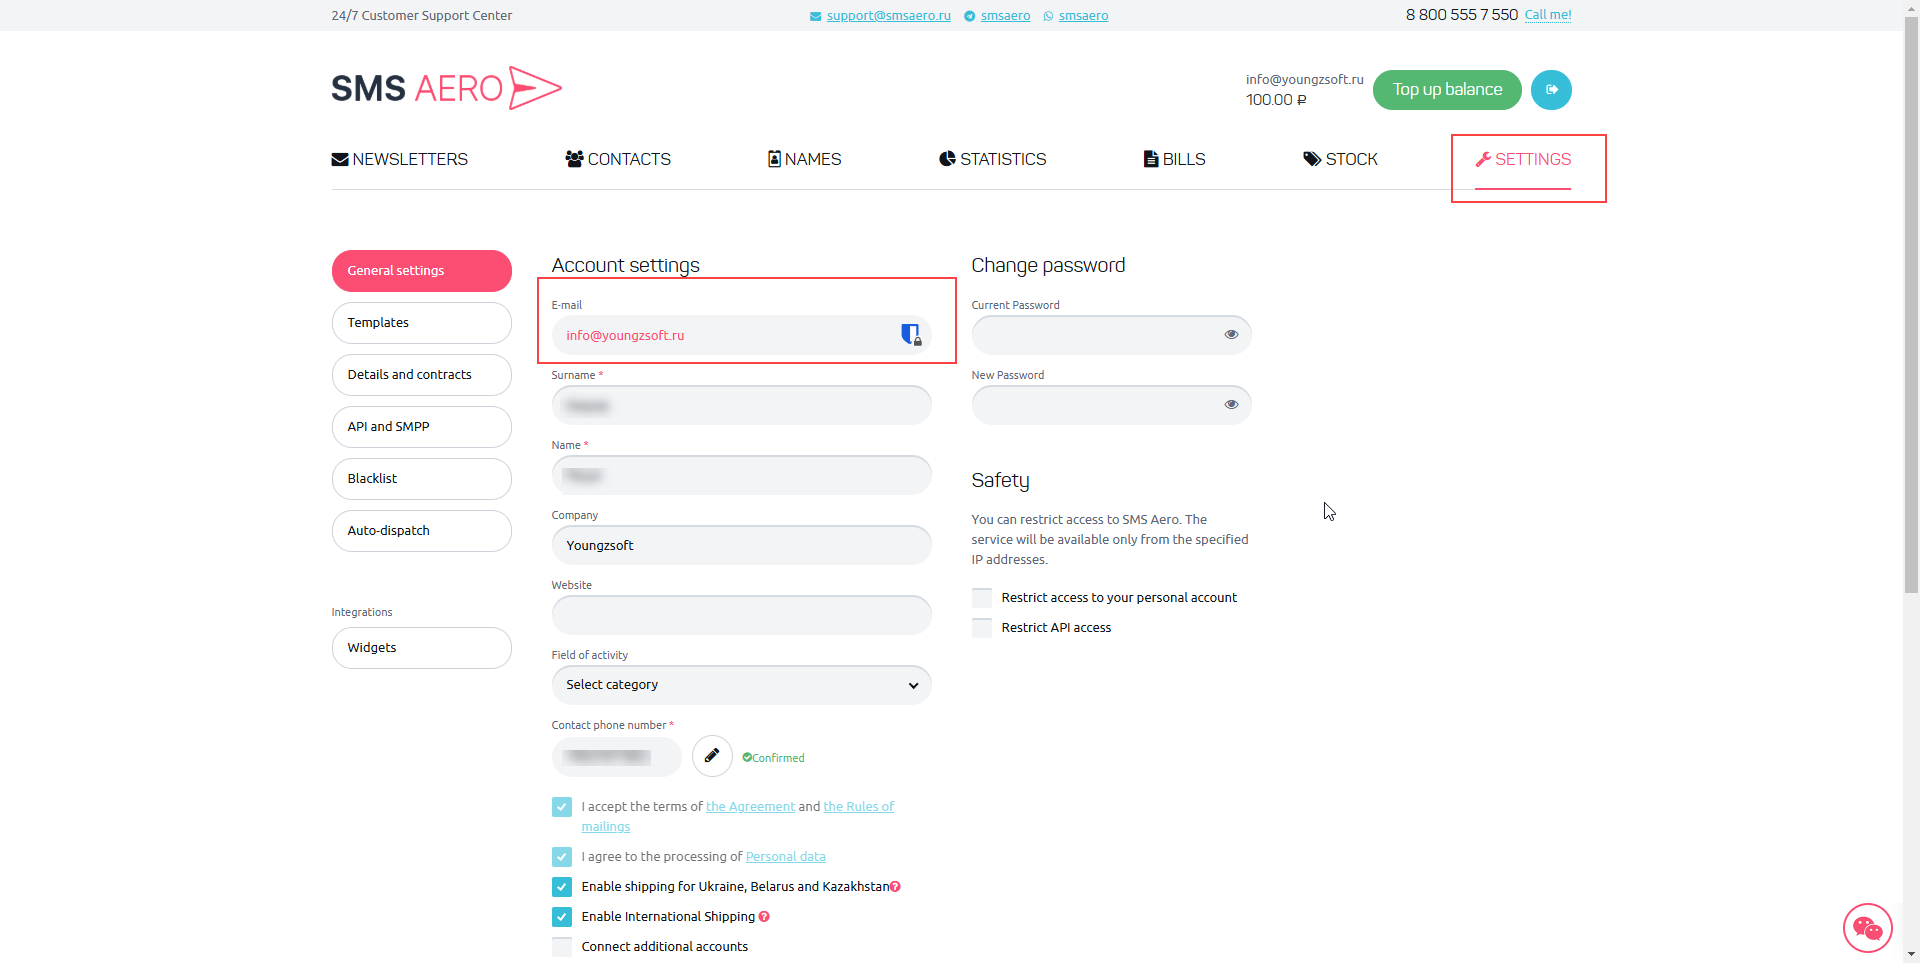
Task: Click the SMS Aero logo
Action: pos(446,88)
